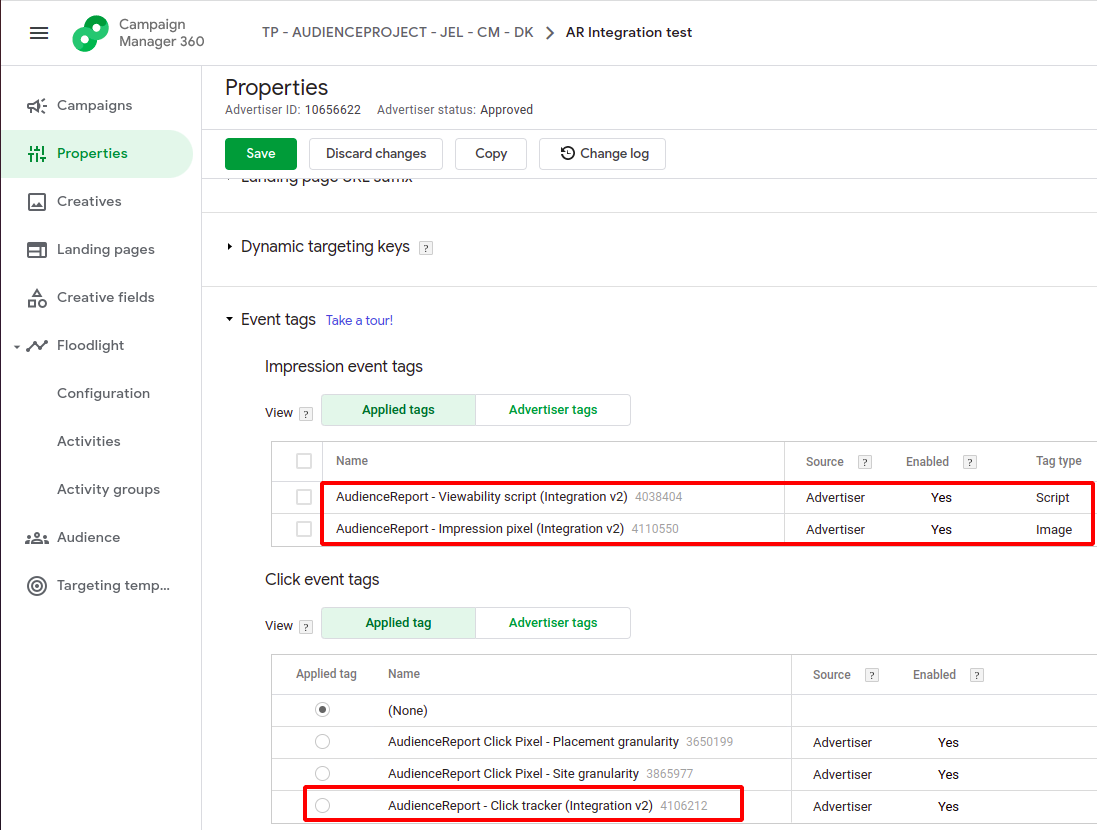Click AudienceReport - Impression pixel tag name

pos(480,529)
